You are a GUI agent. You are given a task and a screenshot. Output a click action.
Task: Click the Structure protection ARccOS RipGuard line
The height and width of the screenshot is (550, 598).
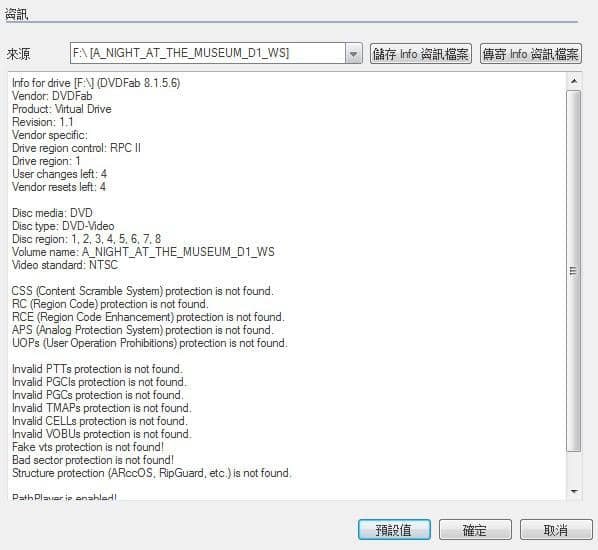(152, 473)
